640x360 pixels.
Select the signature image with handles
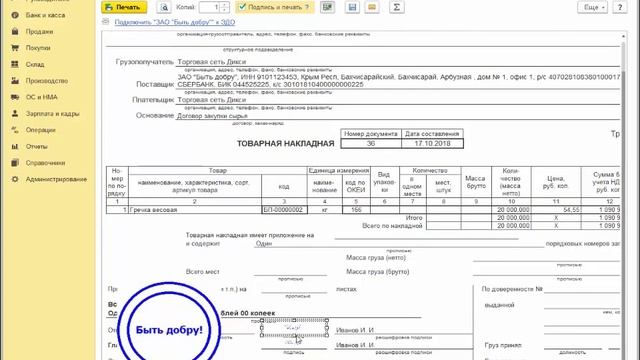(x=294, y=328)
